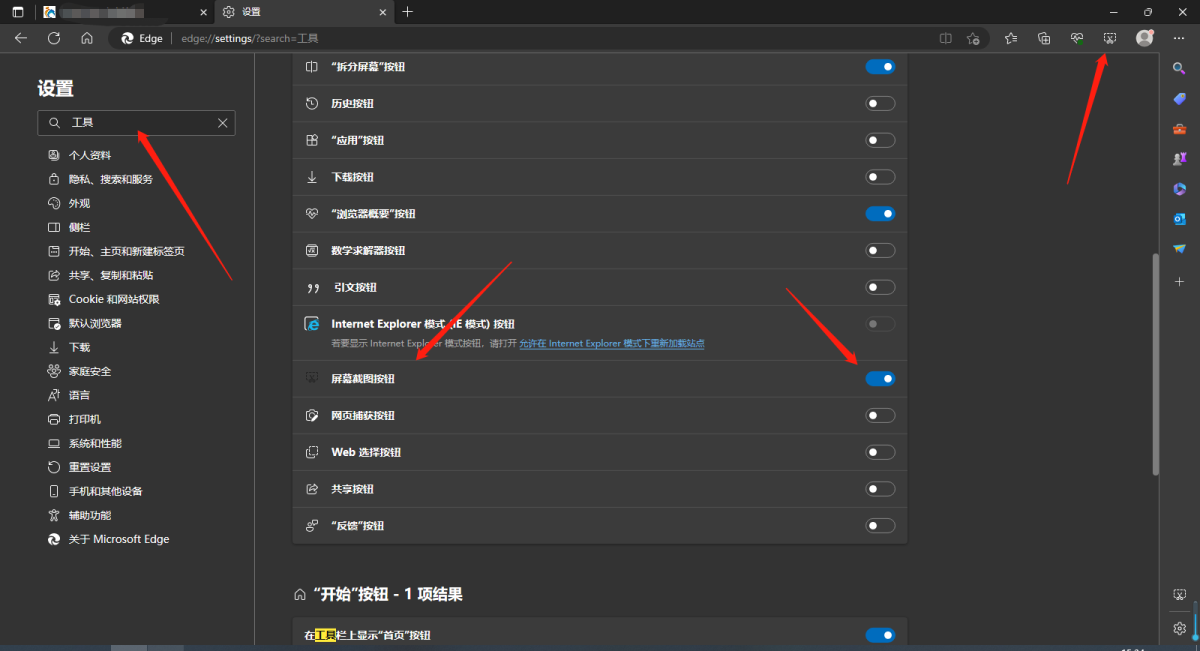Open Browser essentials heart icon in the toolbar
The image size is (1200, 651).
click(1077, 38)
